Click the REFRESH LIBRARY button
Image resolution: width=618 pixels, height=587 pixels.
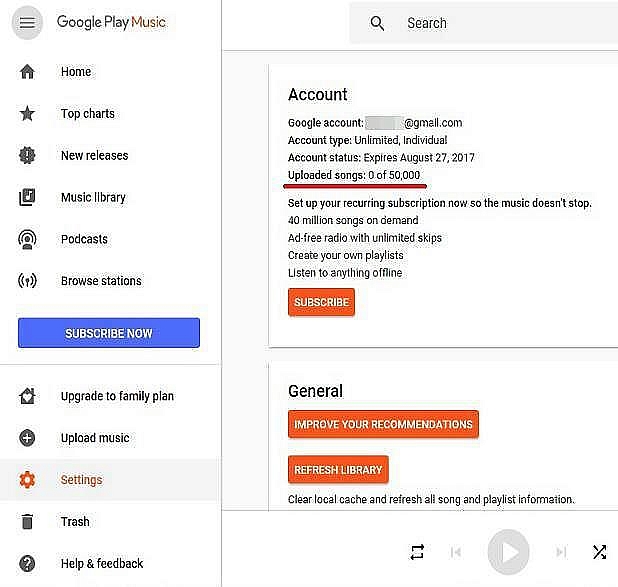click(x=338, y=470)
